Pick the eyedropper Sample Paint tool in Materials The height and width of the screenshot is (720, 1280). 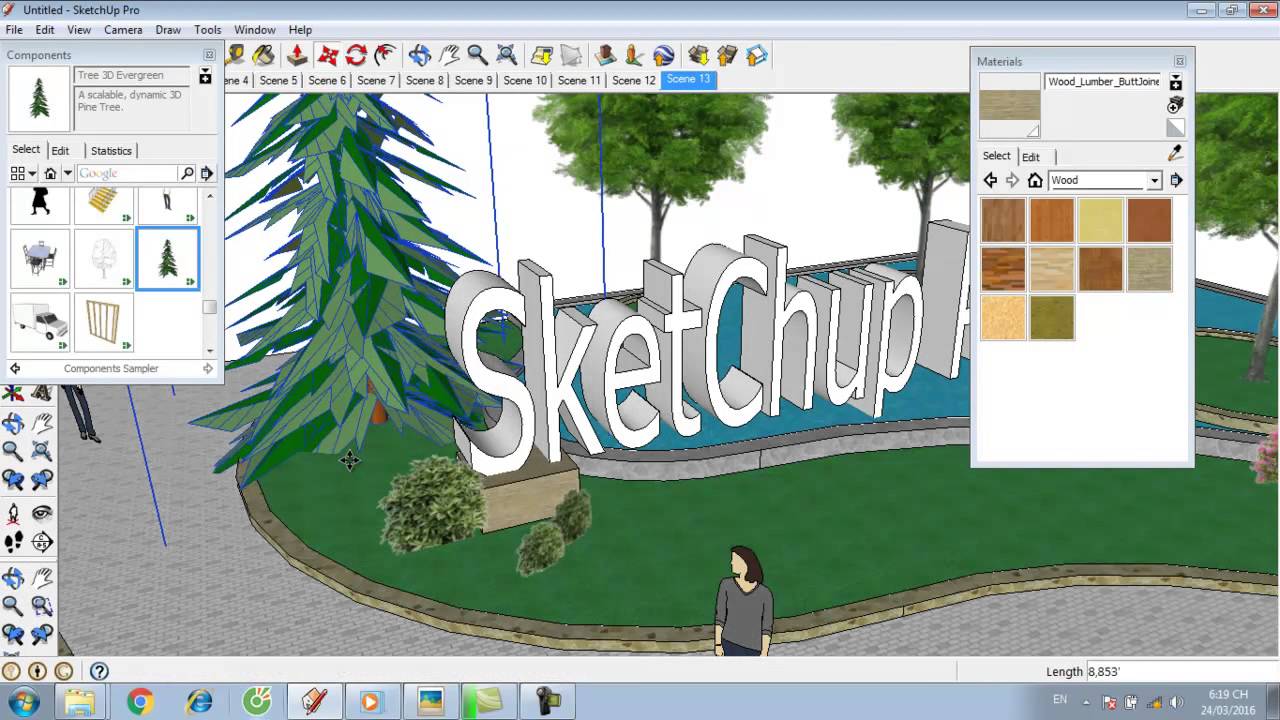click(1175, 153)
